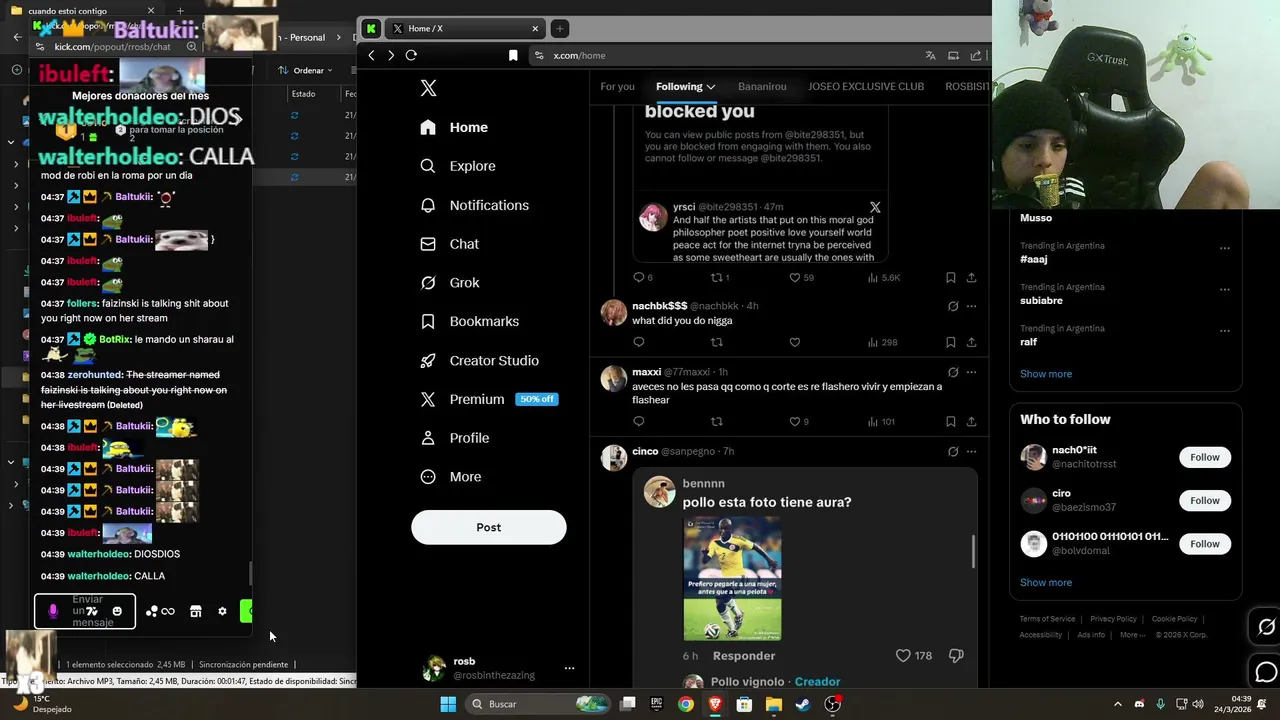
Task: Select the pinned Kick browser tab
Action: click(x=371, y=29)
